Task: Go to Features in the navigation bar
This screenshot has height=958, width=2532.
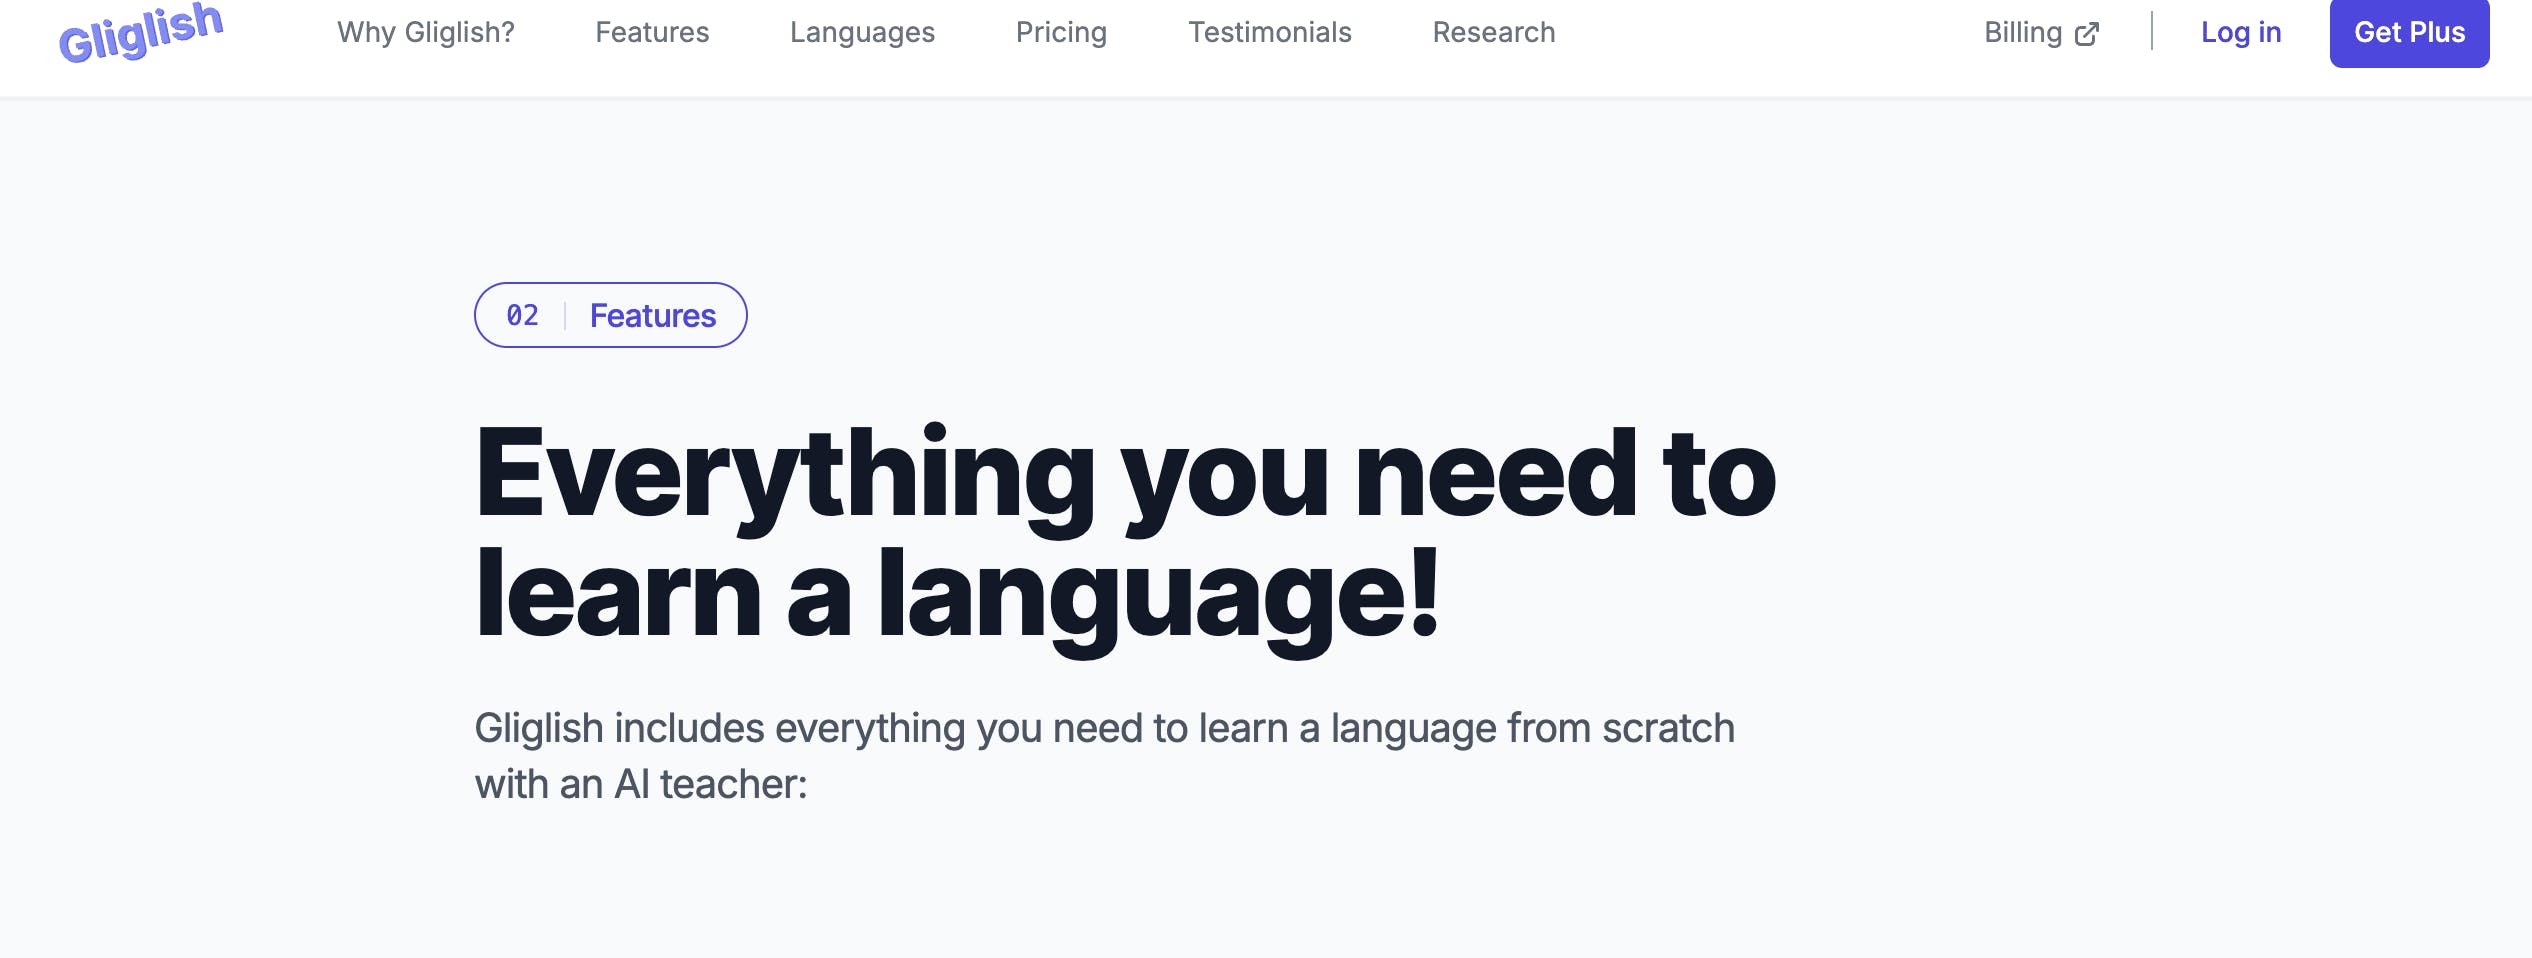Action: point(652,33)
